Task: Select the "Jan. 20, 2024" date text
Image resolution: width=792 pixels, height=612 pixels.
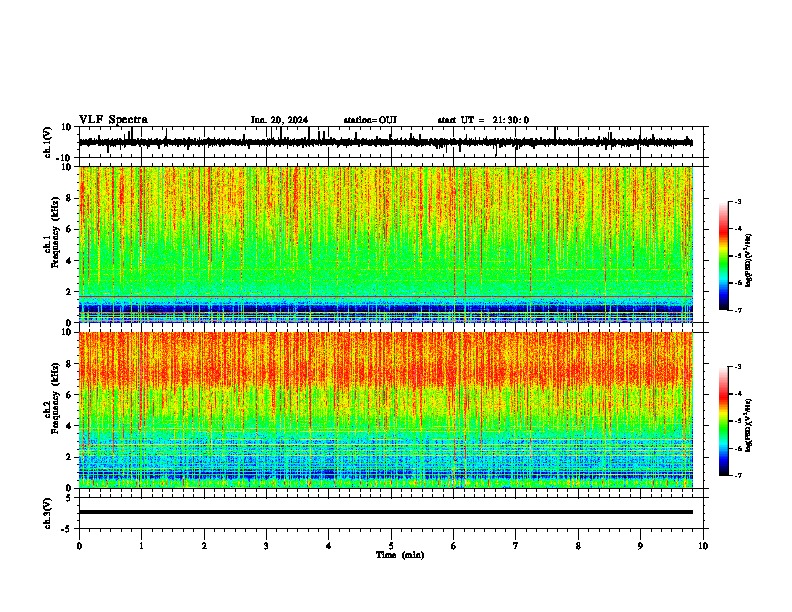Action: click(x=279, y=120)
